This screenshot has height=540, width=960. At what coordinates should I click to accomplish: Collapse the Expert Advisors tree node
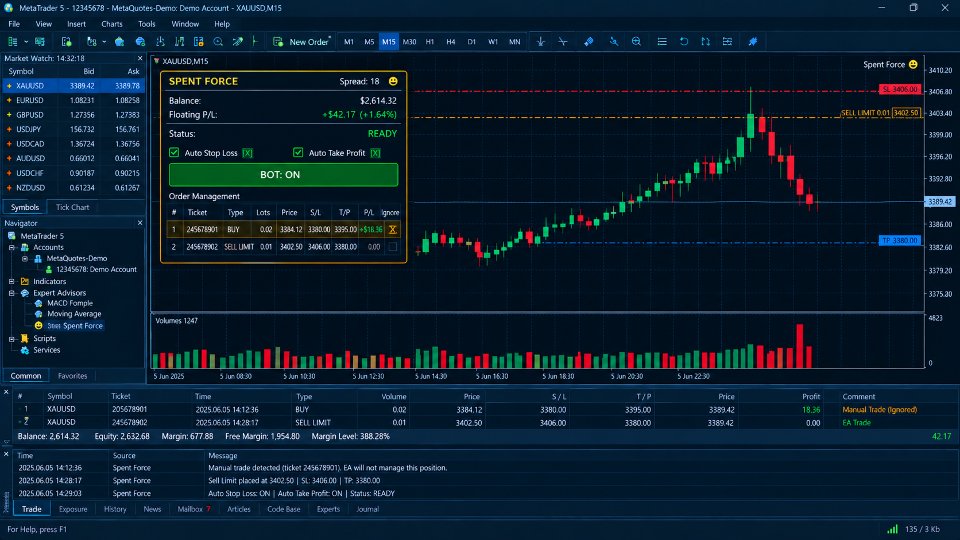click(x=12, y=293)
